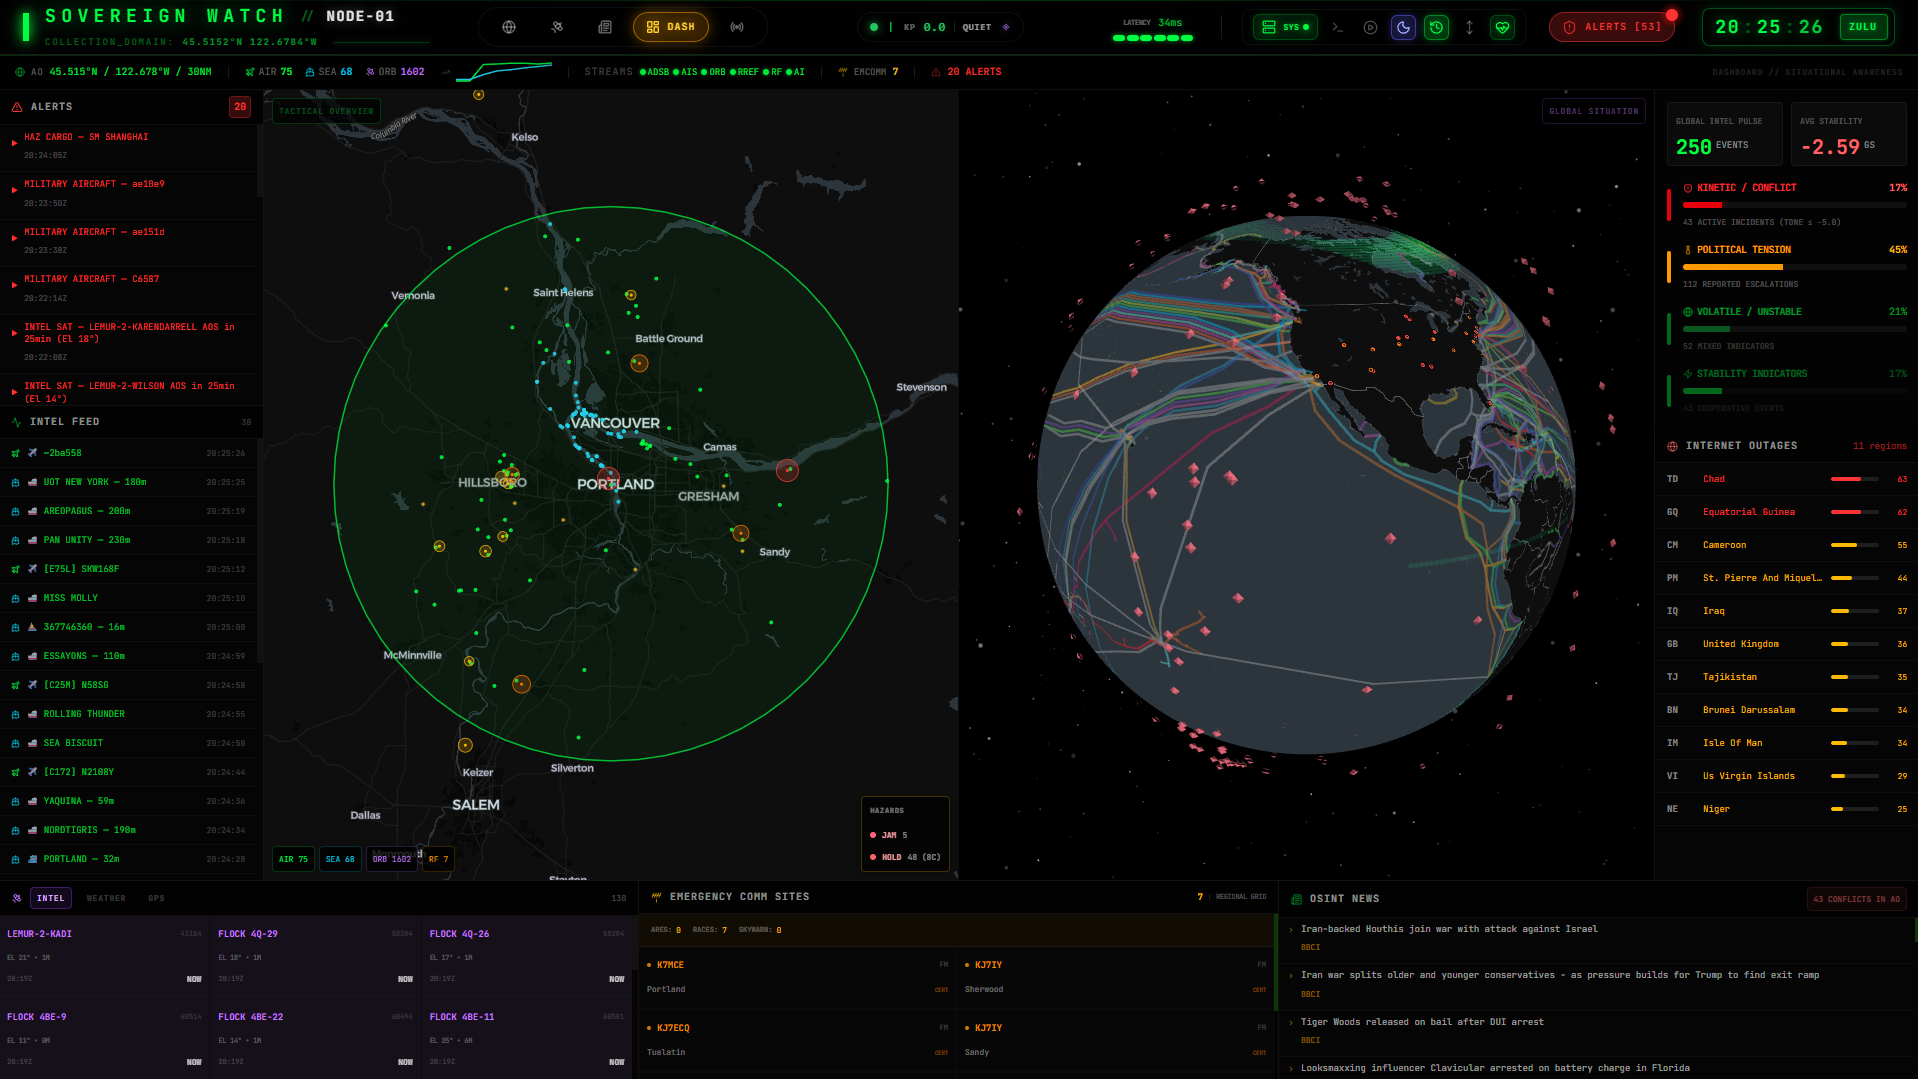
Task: Click the POLITICAL TENSION bar
Action: click(x=1794, y=267)
